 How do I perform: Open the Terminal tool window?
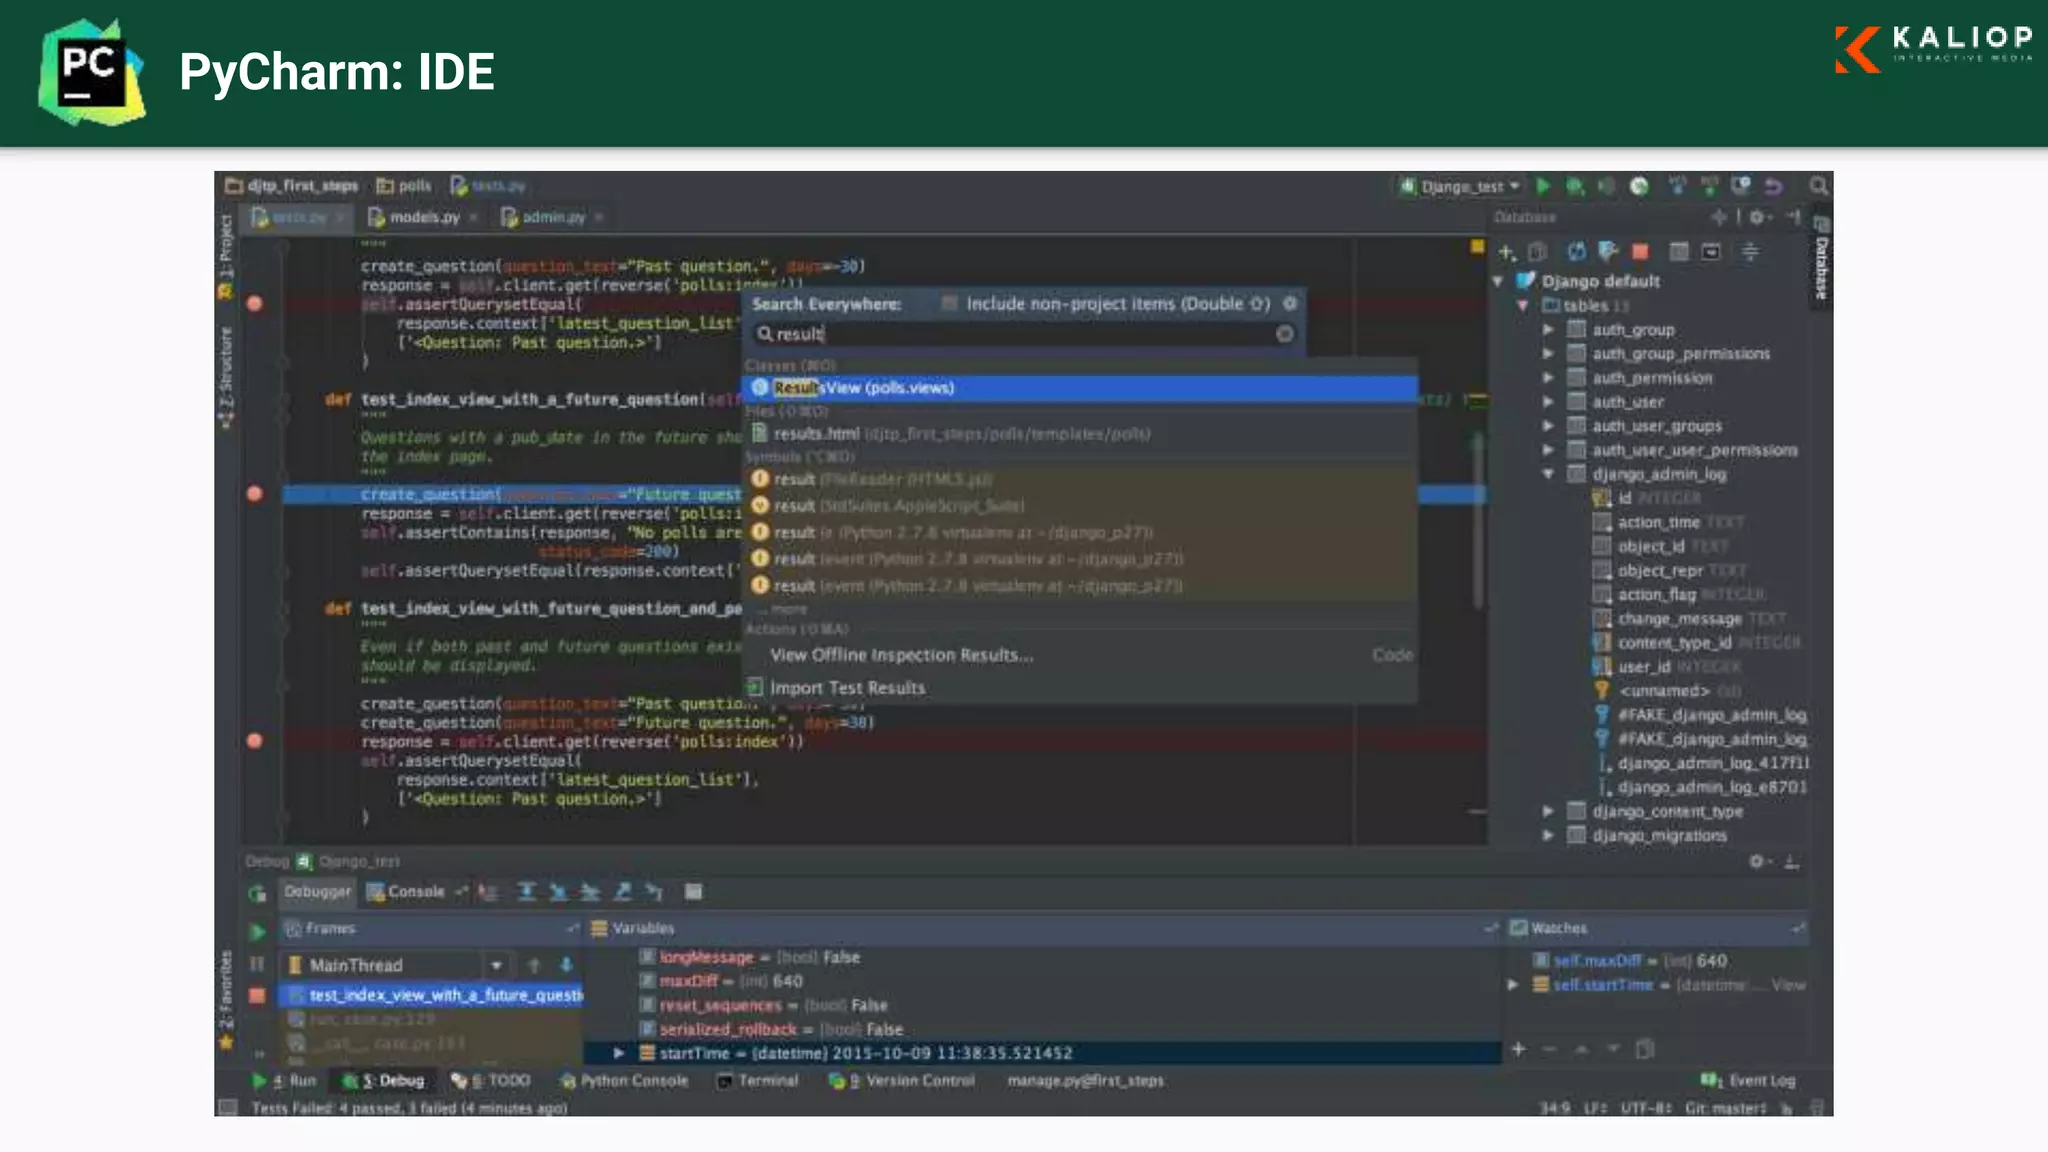tap(759, 1081)
